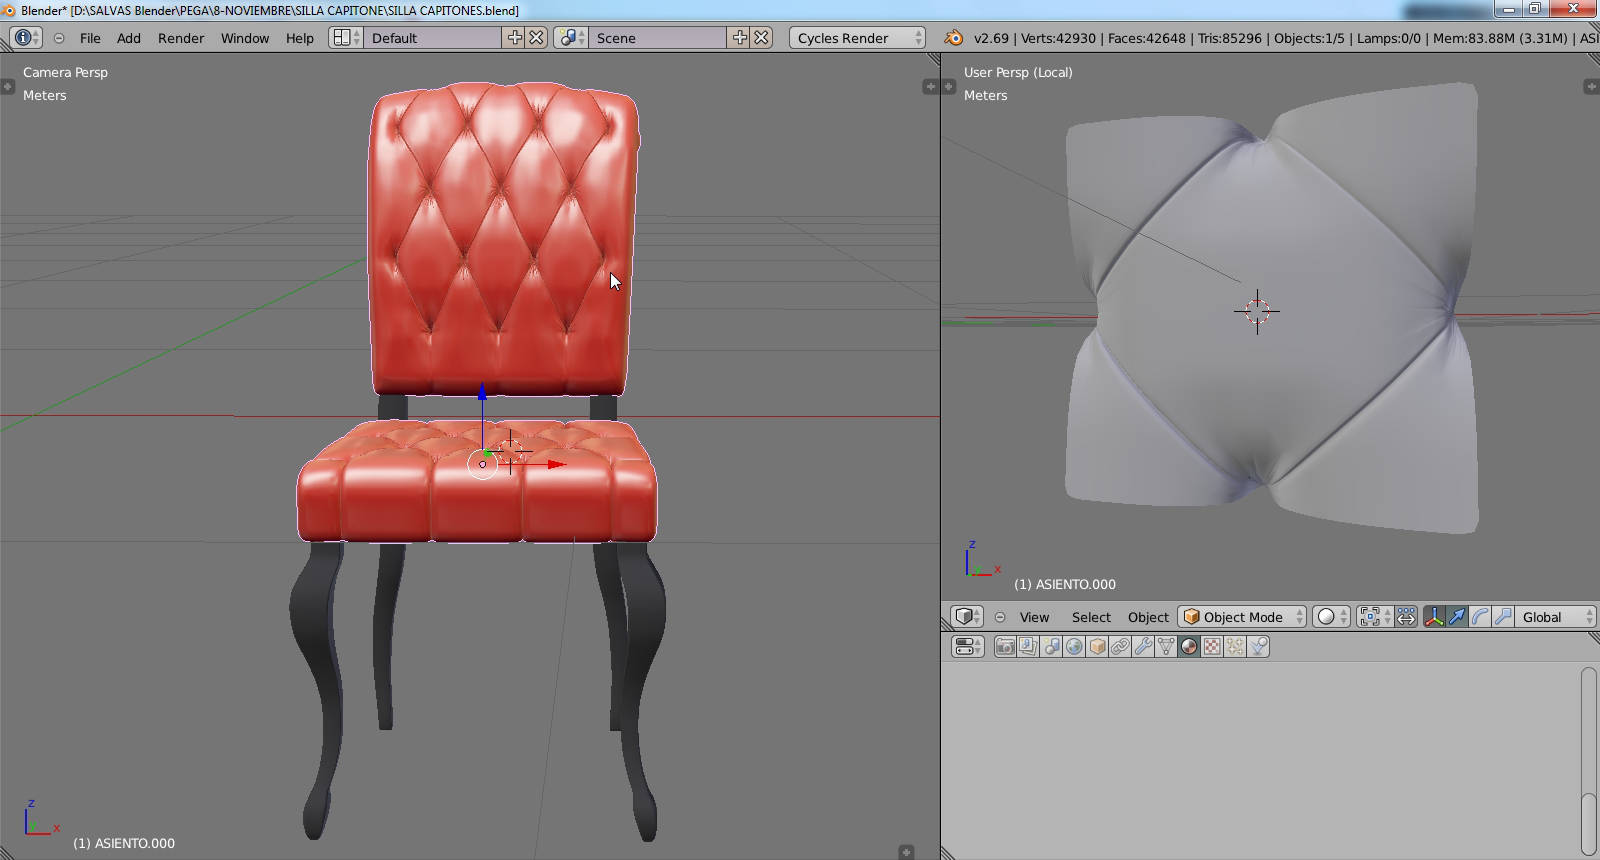Collapse the Info header menus
Screen dimensions: 1600x860
click(x=59, y=38)
